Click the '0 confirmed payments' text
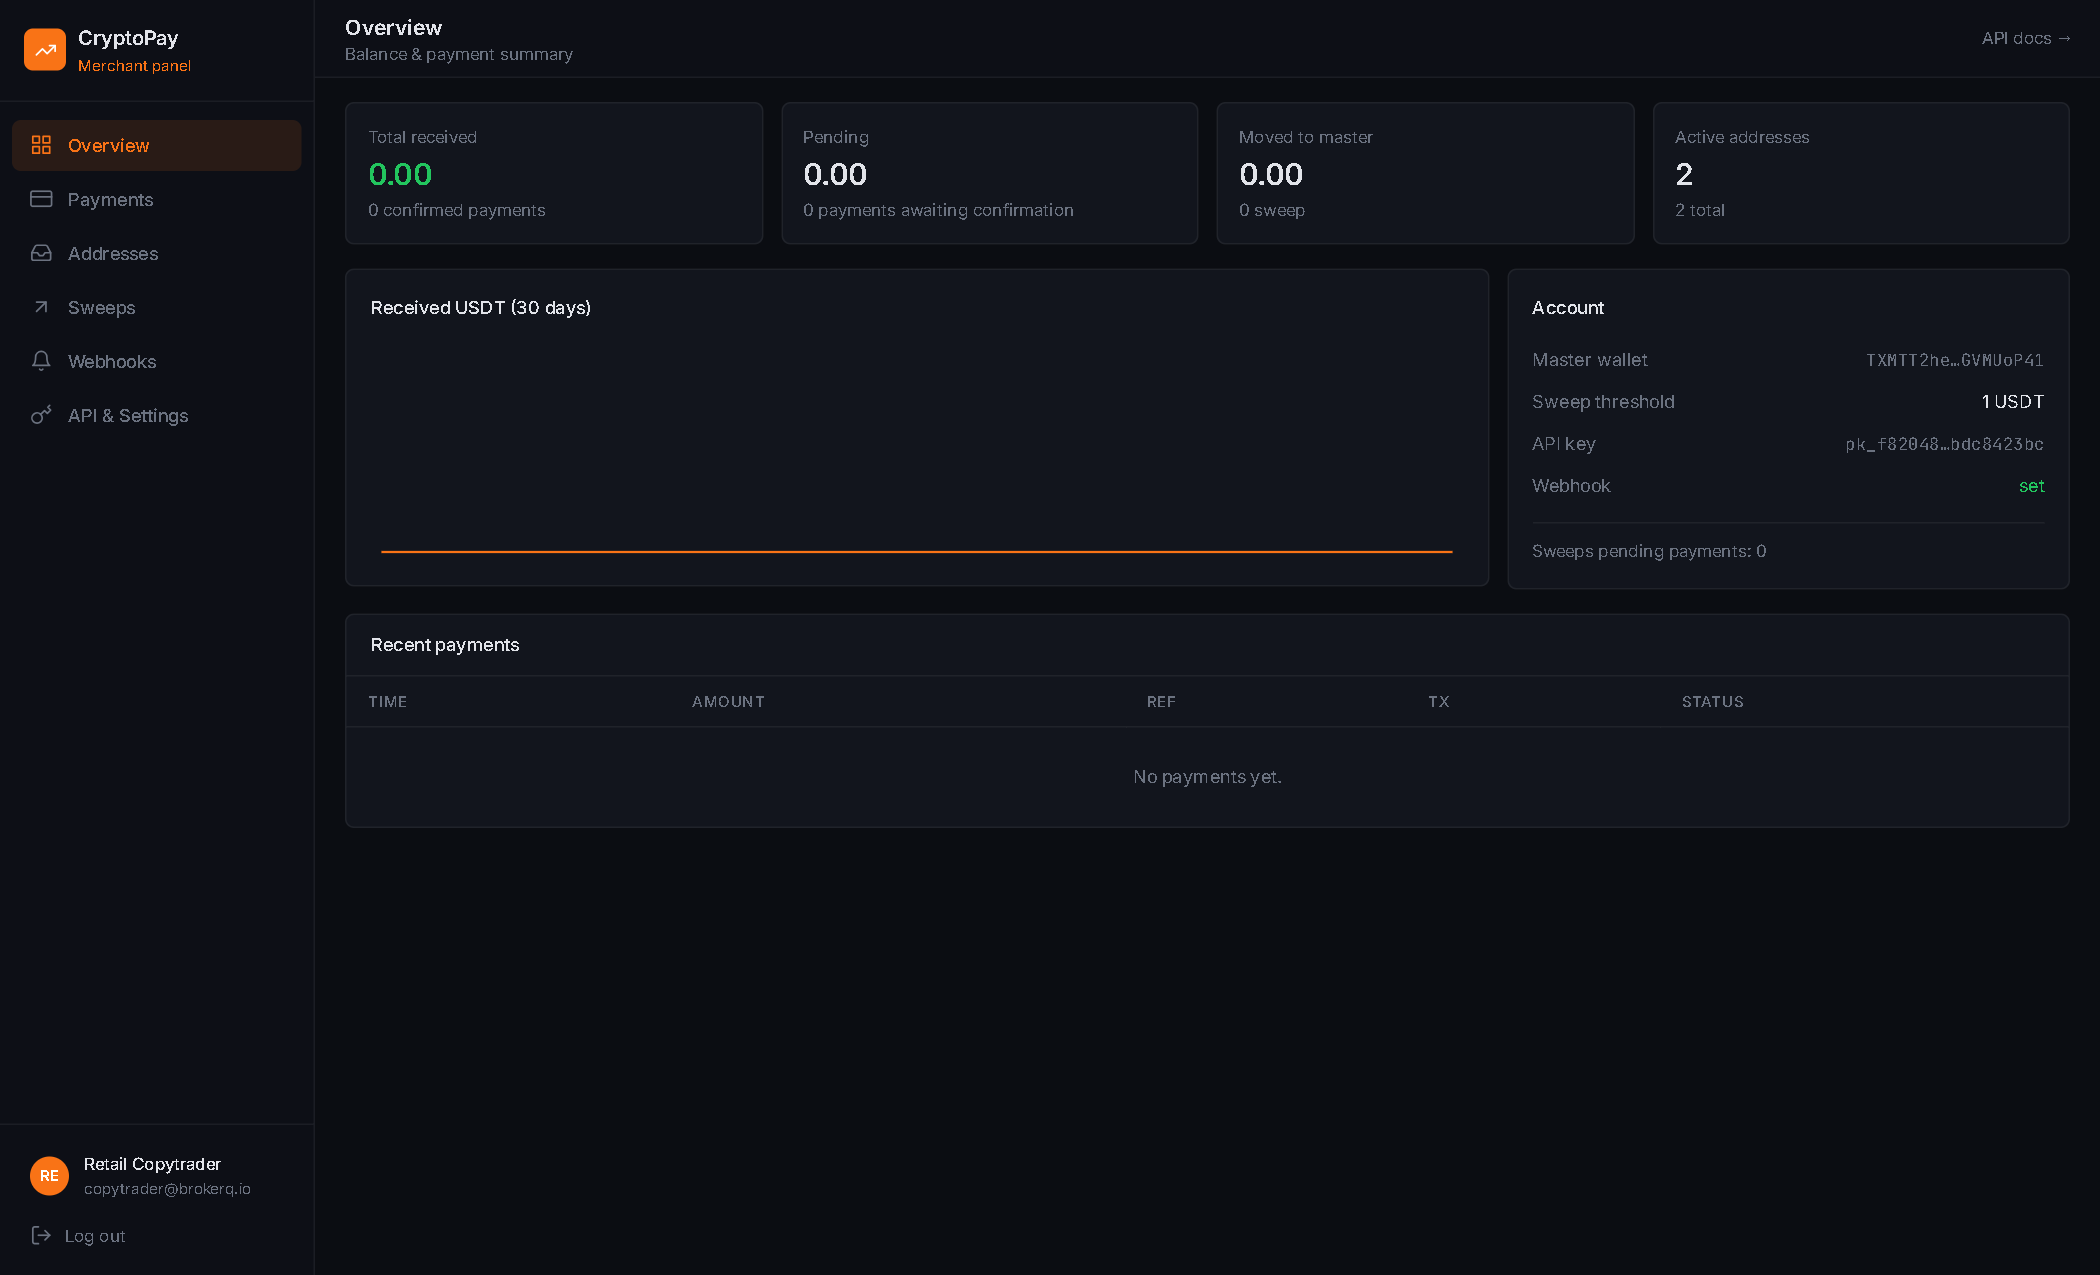The image size is (2100, 1275). tap(457, 210)
